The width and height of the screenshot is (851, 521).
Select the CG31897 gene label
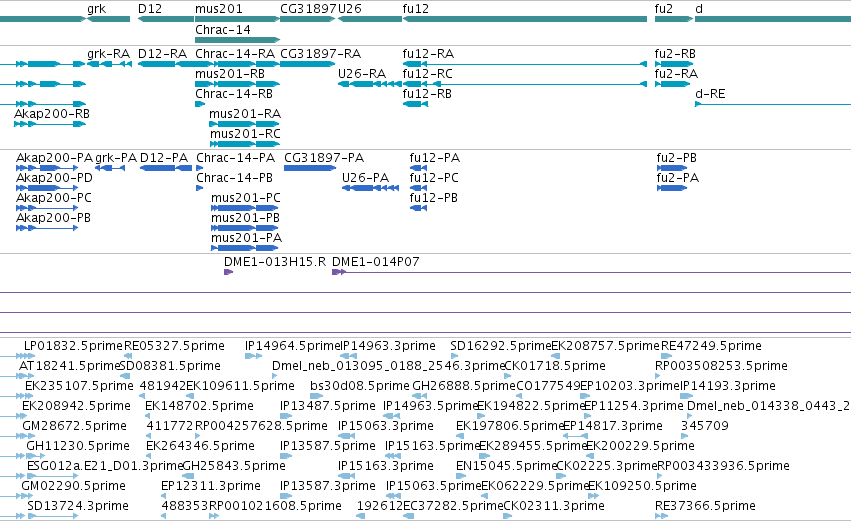[308, 9]
